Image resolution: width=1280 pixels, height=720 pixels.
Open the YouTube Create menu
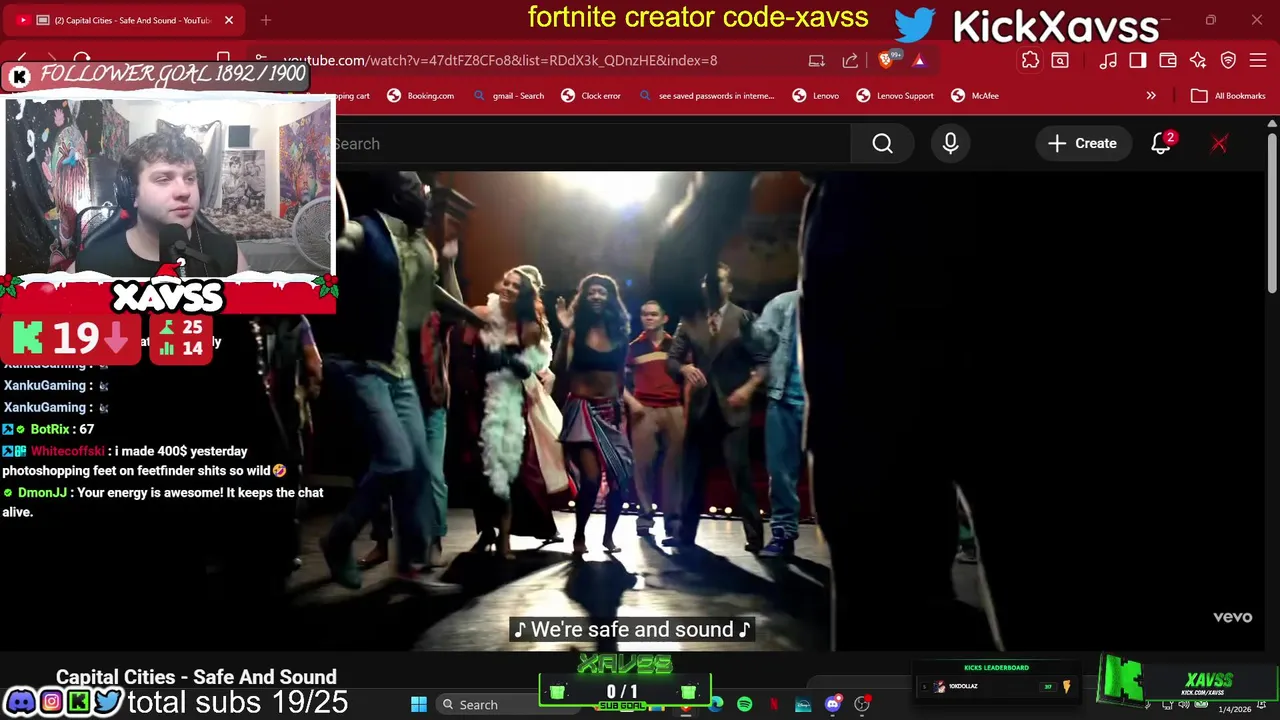click(1082, 144)
